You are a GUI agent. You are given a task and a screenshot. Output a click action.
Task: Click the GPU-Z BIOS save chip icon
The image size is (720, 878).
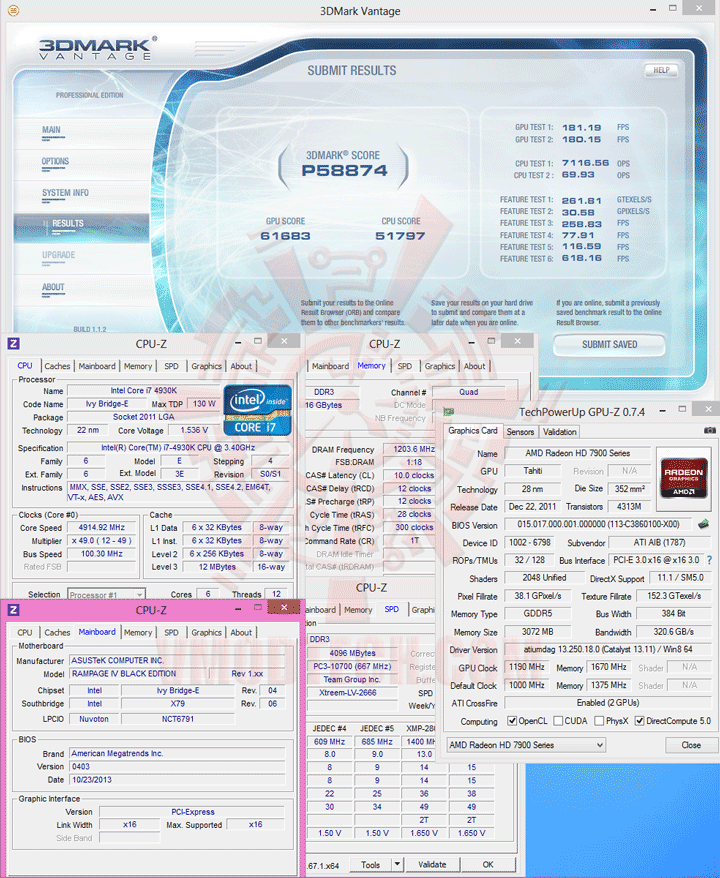click(x=704, y=525)
